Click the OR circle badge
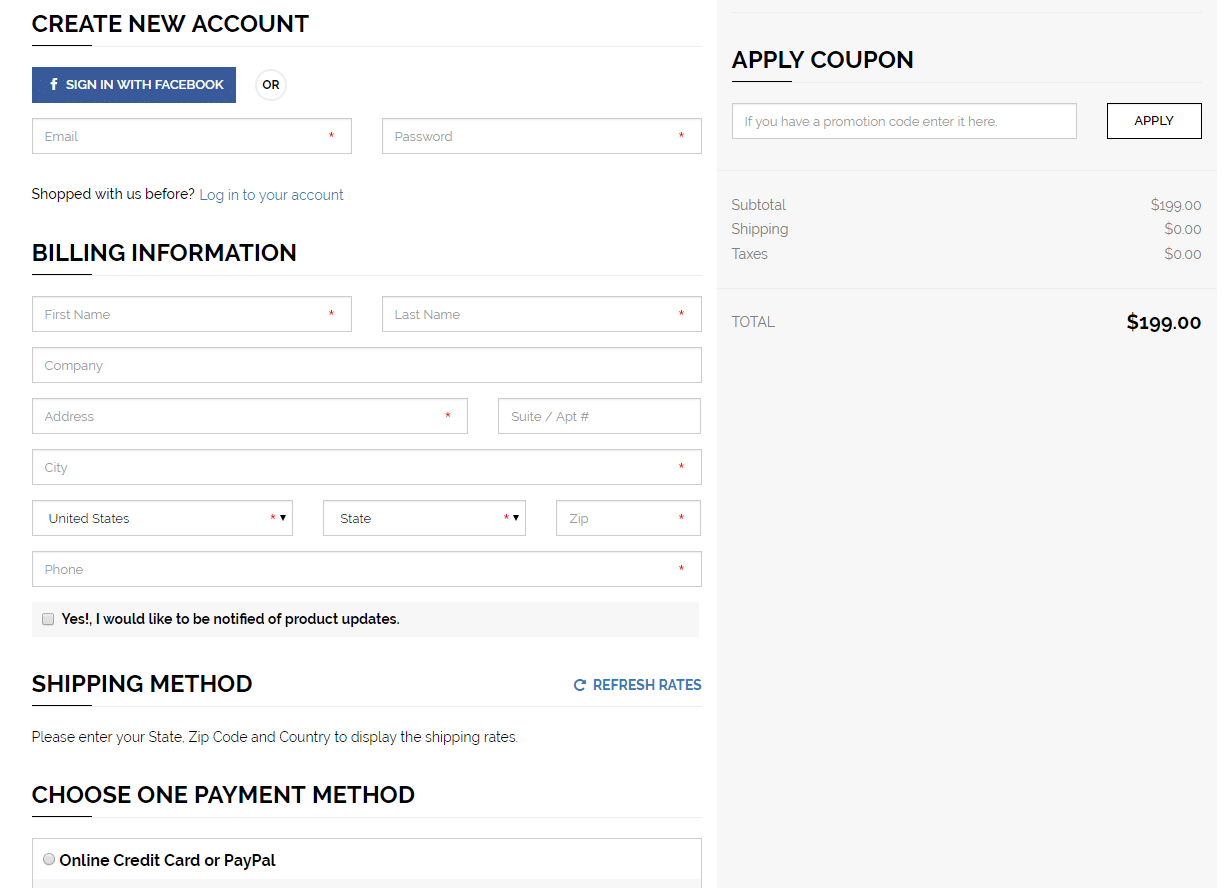The image size is (1232, 888). click(x=271, y=85)
